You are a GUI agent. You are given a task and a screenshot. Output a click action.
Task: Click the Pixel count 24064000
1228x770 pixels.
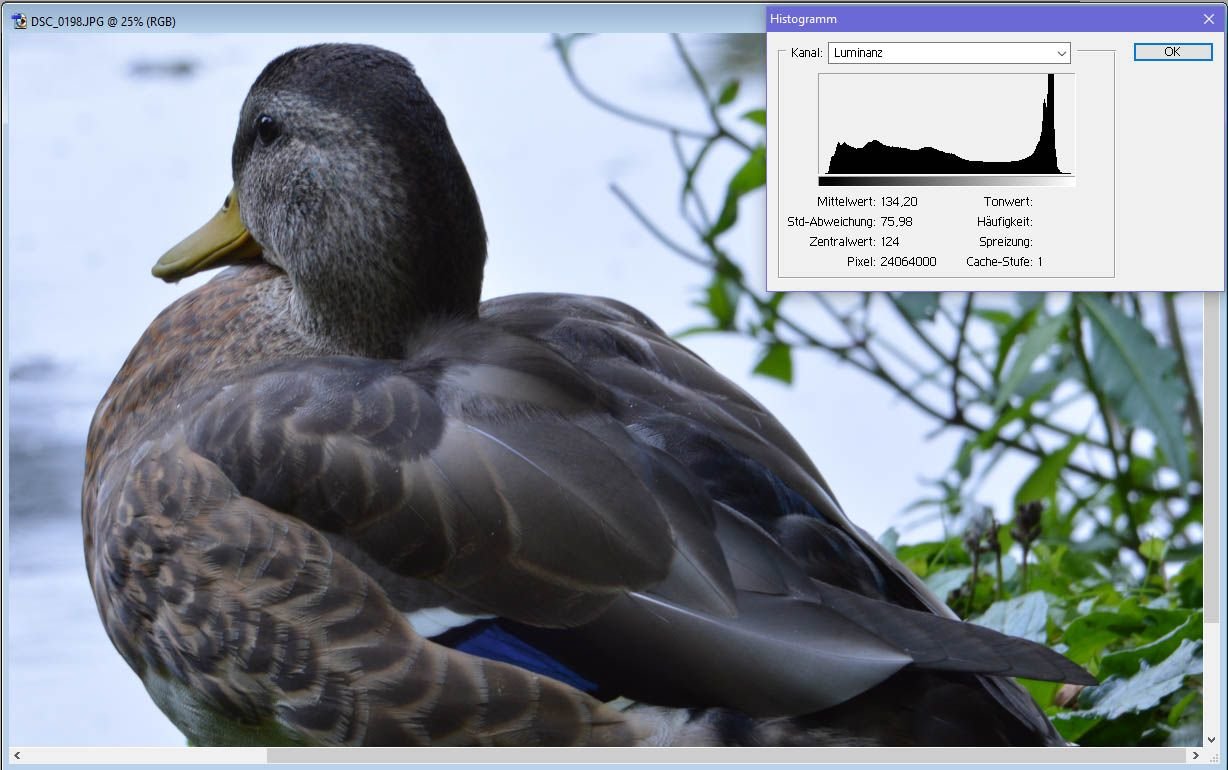[908, 262]
